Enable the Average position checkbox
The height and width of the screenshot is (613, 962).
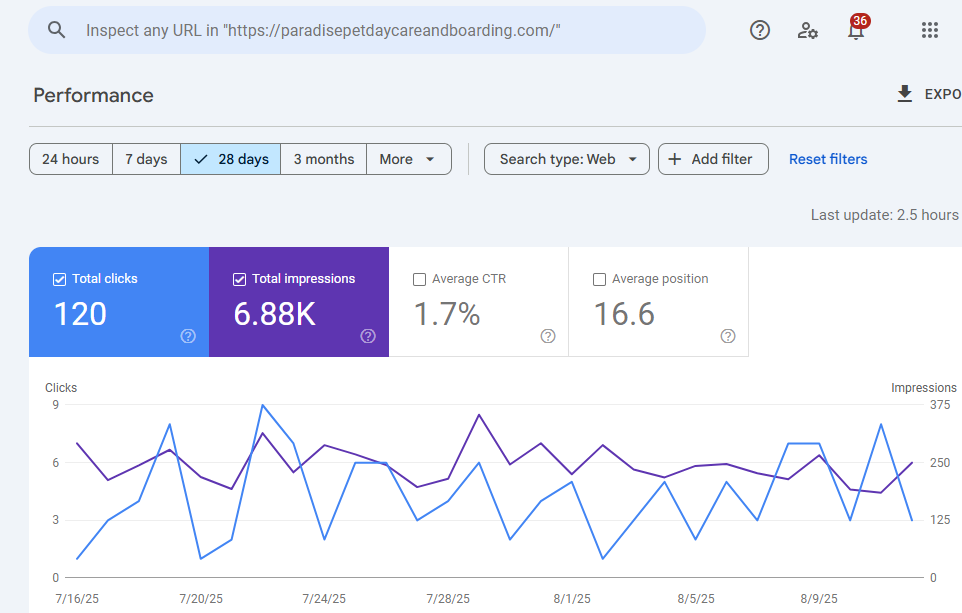point(599,279)
